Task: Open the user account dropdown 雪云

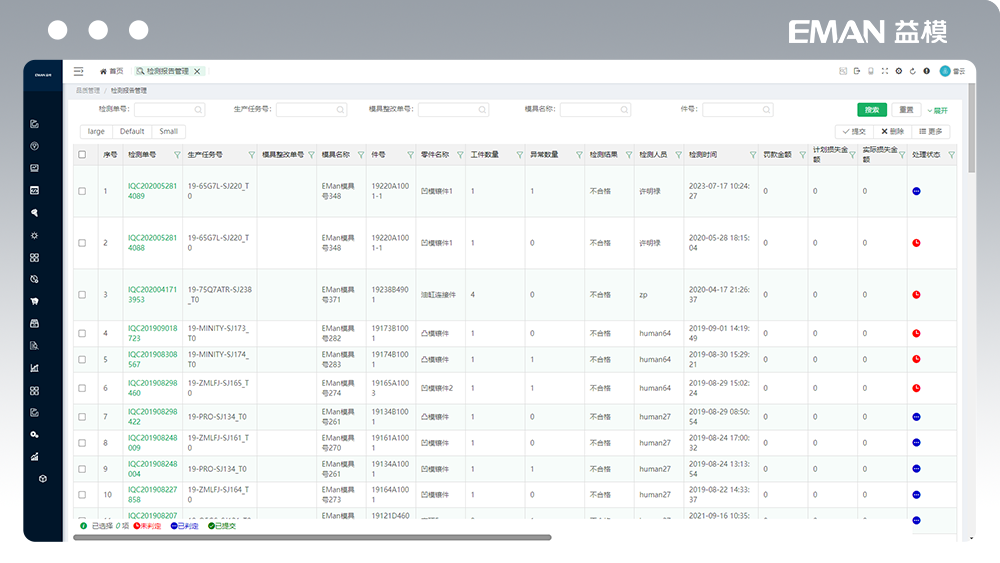Action: point(951,71)
